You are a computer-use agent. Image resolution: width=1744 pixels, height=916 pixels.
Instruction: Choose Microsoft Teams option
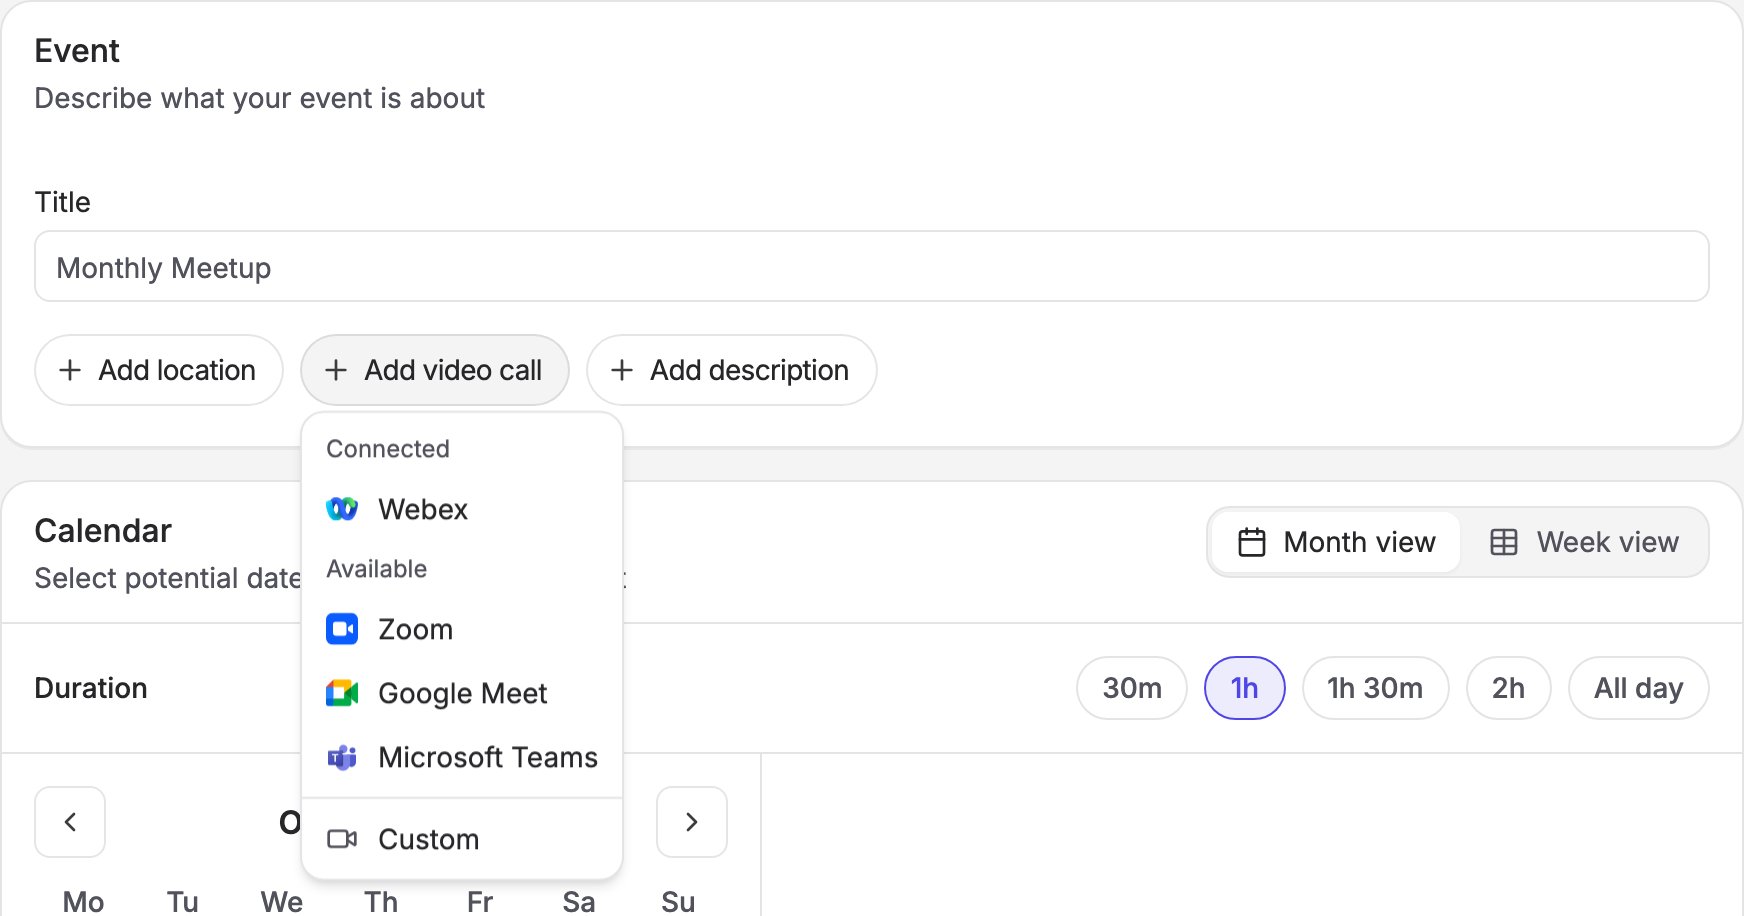click(462, 757)
